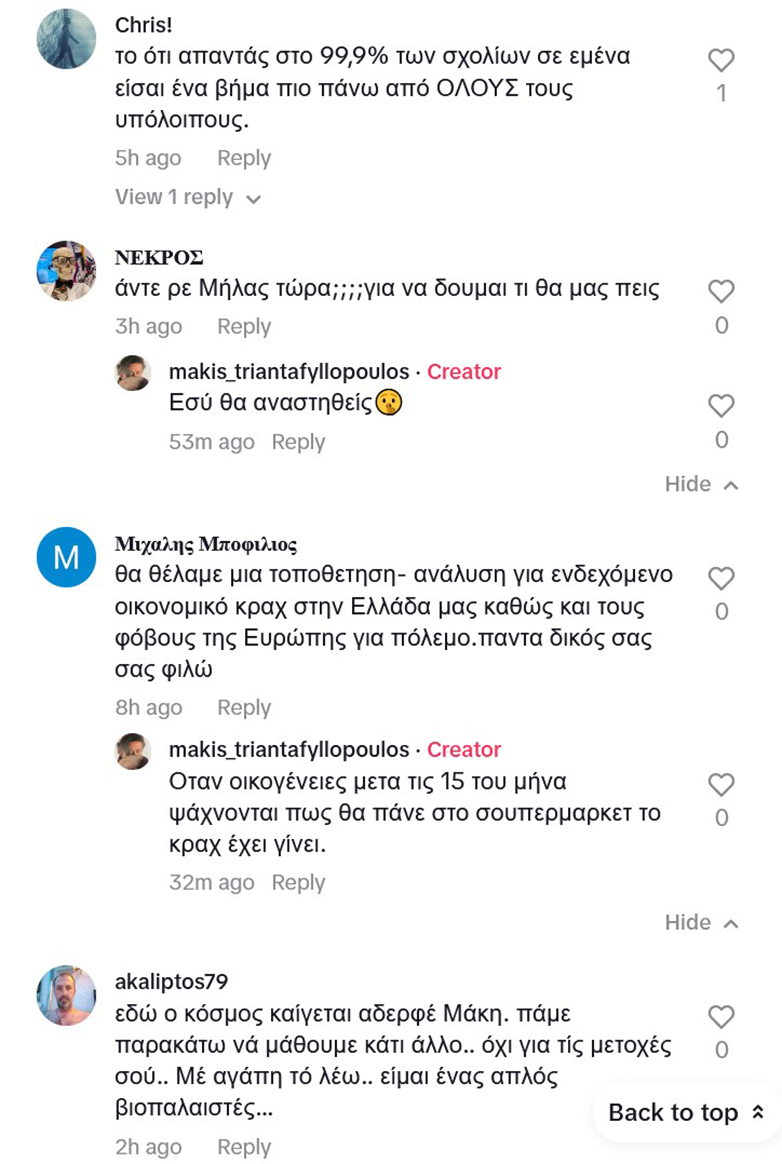Screen dimensions: 782x1164
Task: Open akaliptos79's profile avatar
Action: click(x=66, y=995)
